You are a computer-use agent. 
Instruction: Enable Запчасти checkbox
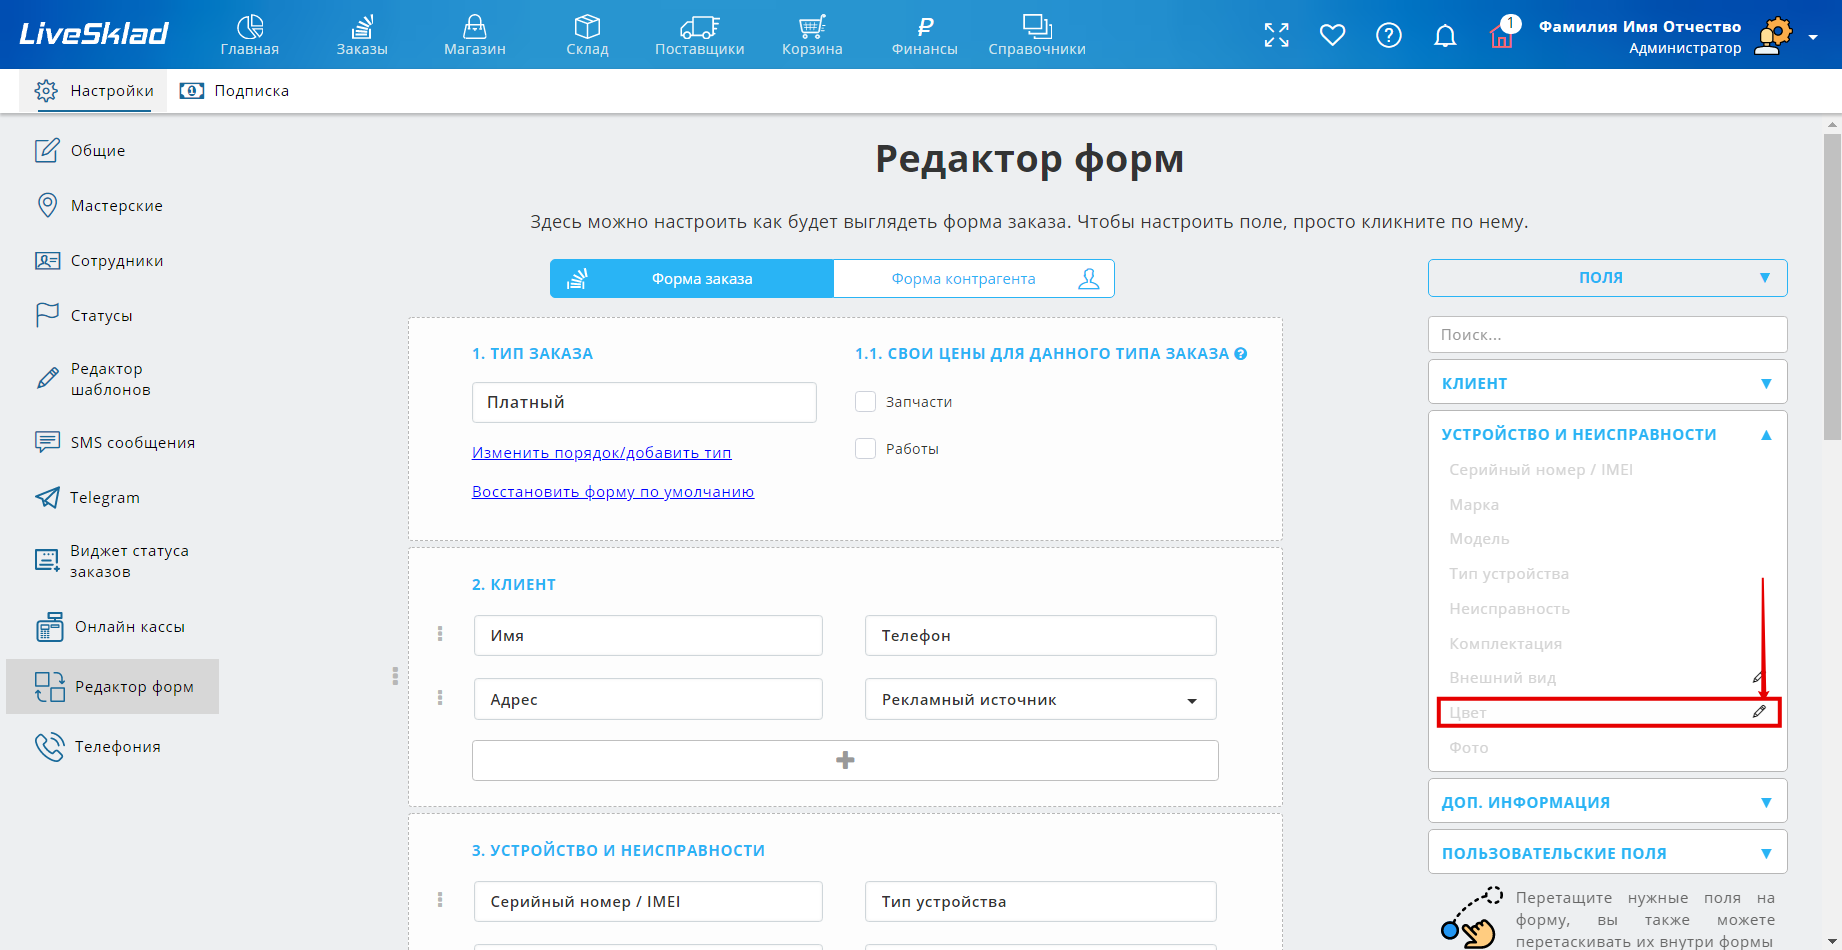coord(866,401)
